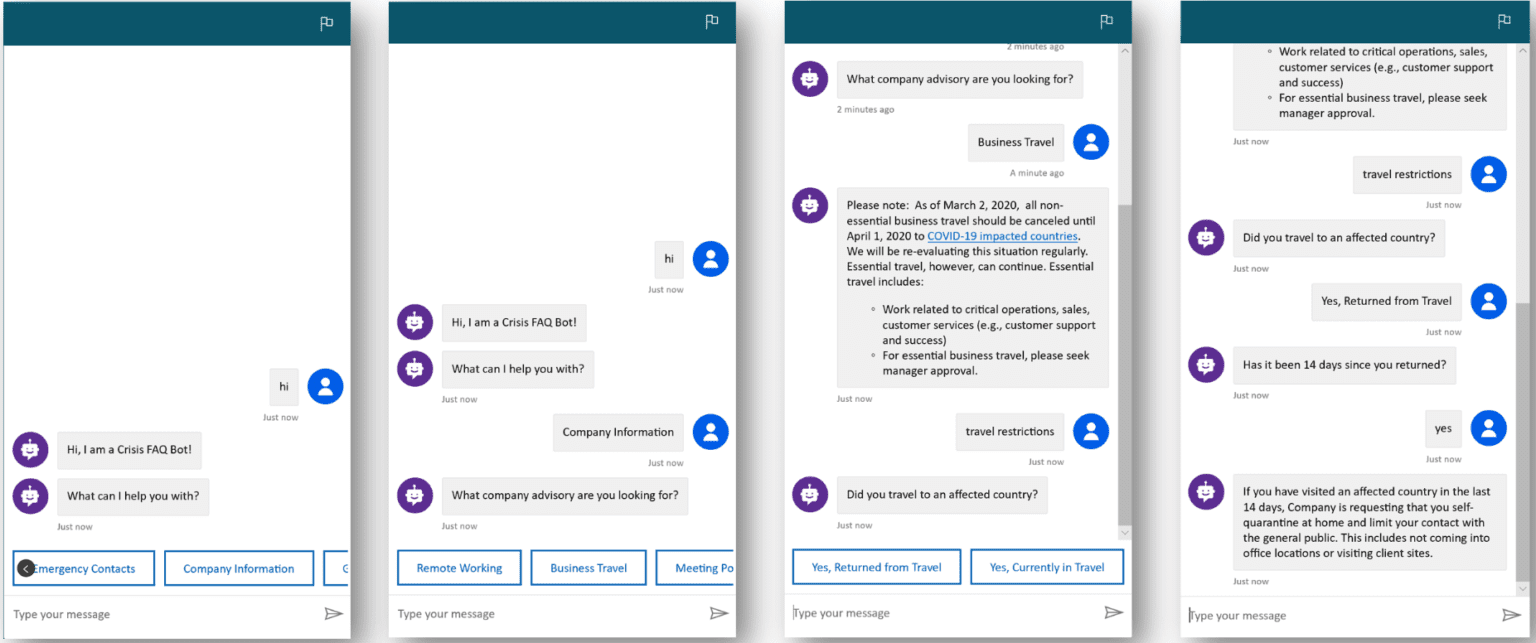Click the send arrow in the fourth chat panel

(x=1510, y=615)
